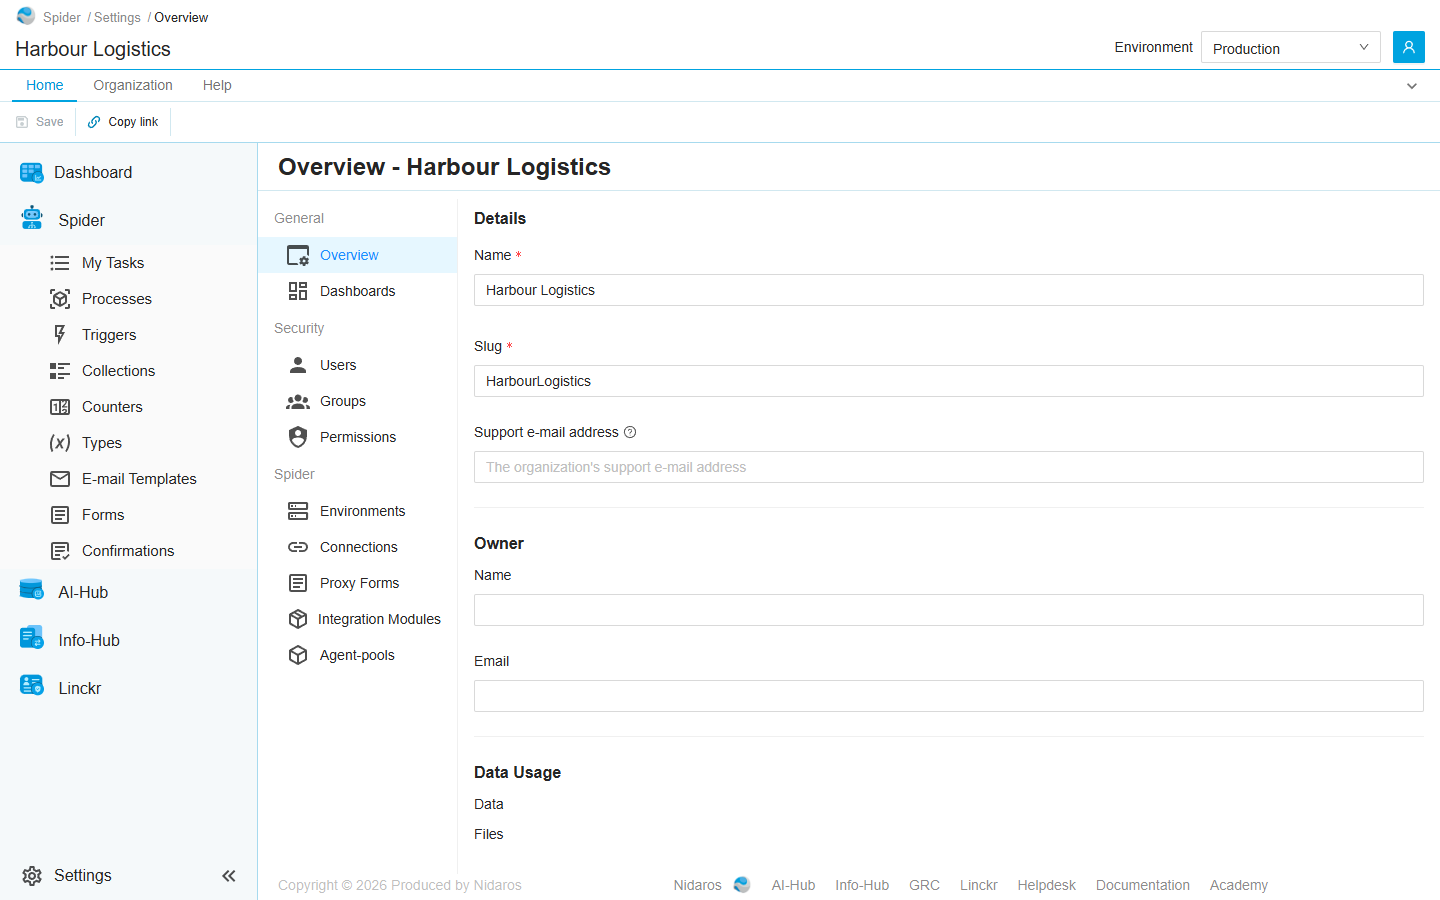
Task: Click the Spider logo icon in breadcrumb
Action: pos(26,16)
